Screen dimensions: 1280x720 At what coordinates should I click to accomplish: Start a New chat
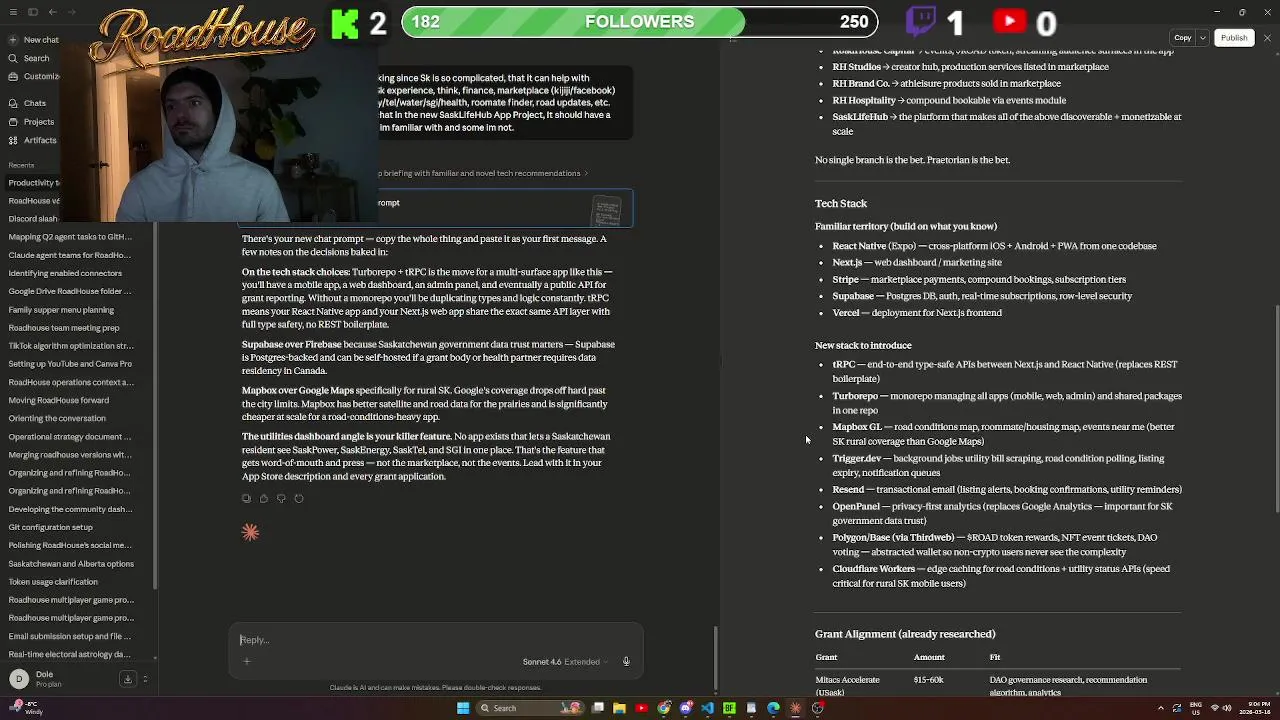click(x=34, y=40)
